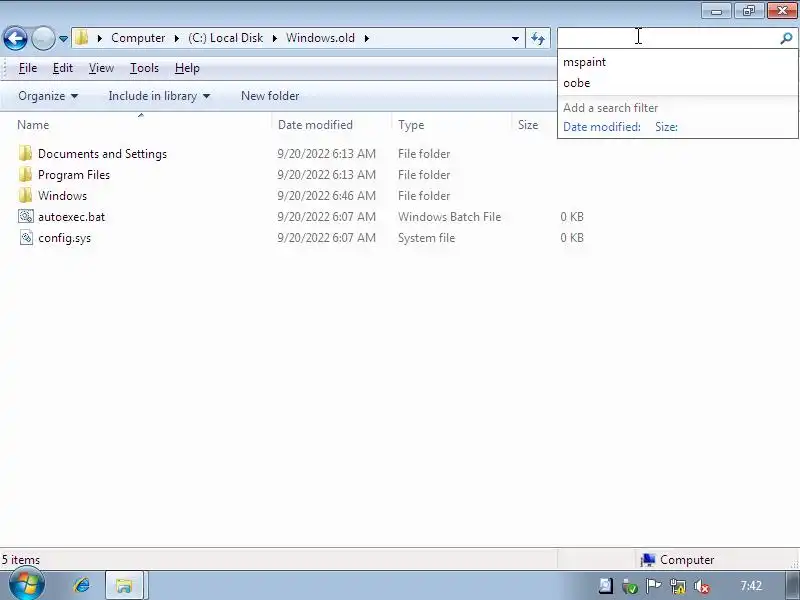The image size is (800, 600).
Task: Open the 7:42 taskbar clock
Action: (751, 585)
